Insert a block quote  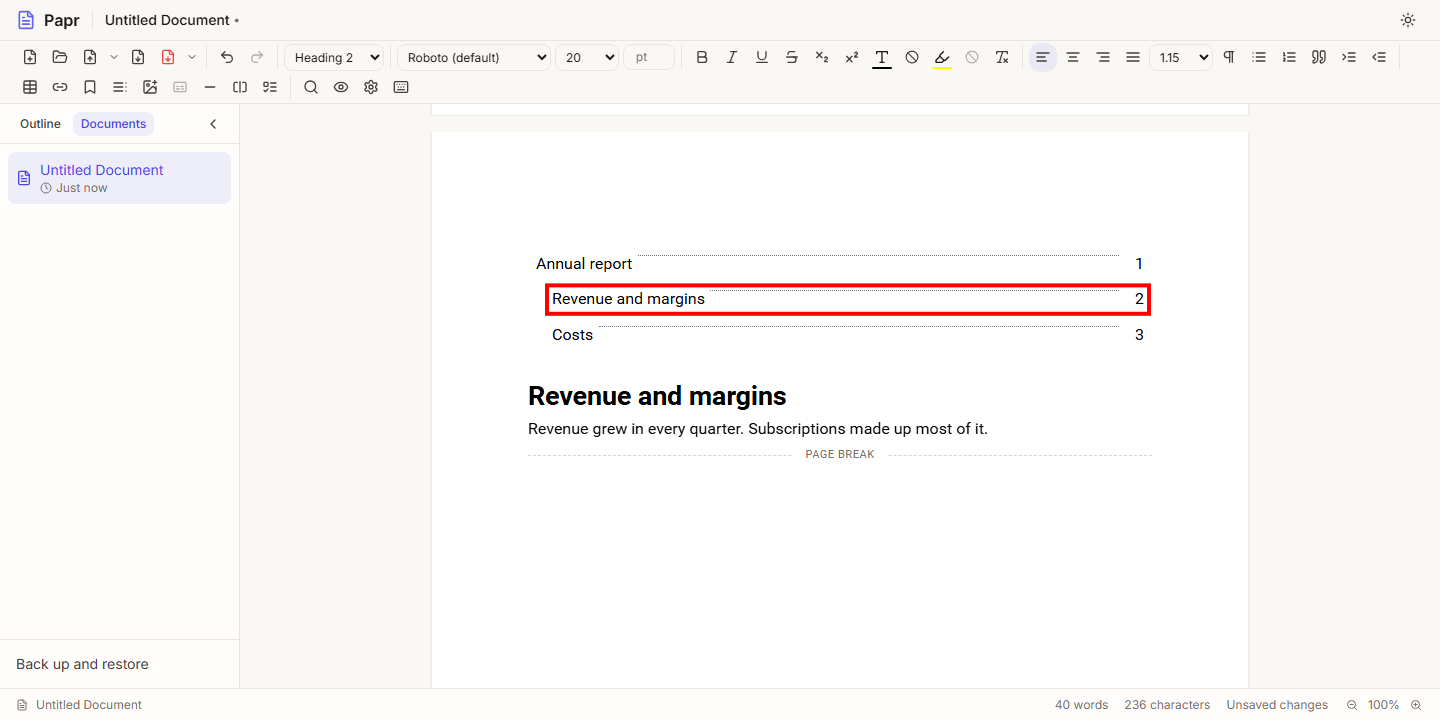[1319, 57]
